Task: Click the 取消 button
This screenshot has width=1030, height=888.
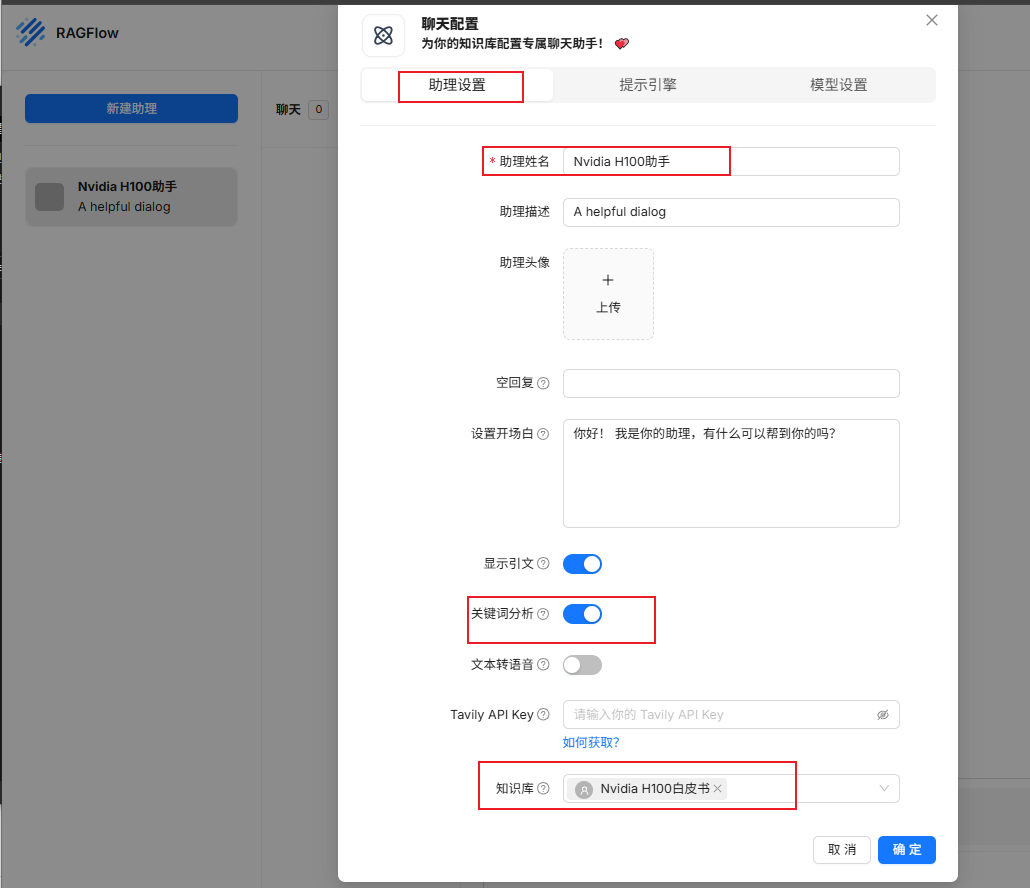Action: coord(841,850)
